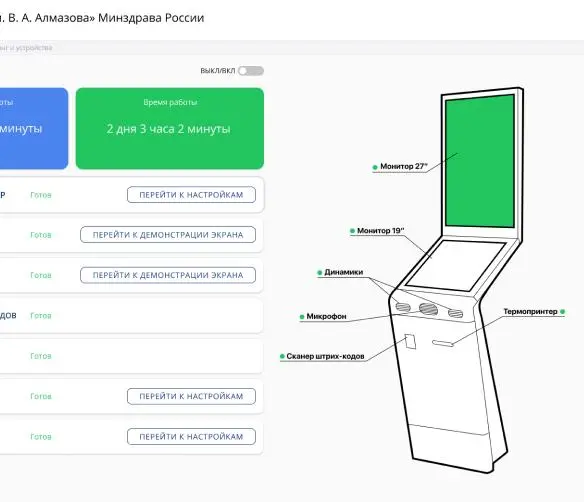
Task: Select the Сканер штрих-кодов label
Action: [x=325, y=356]
